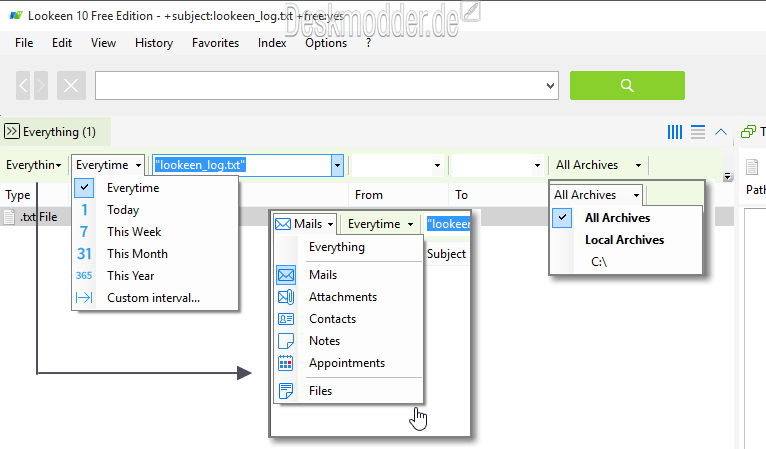Click the Path document icon

(752, 167)
